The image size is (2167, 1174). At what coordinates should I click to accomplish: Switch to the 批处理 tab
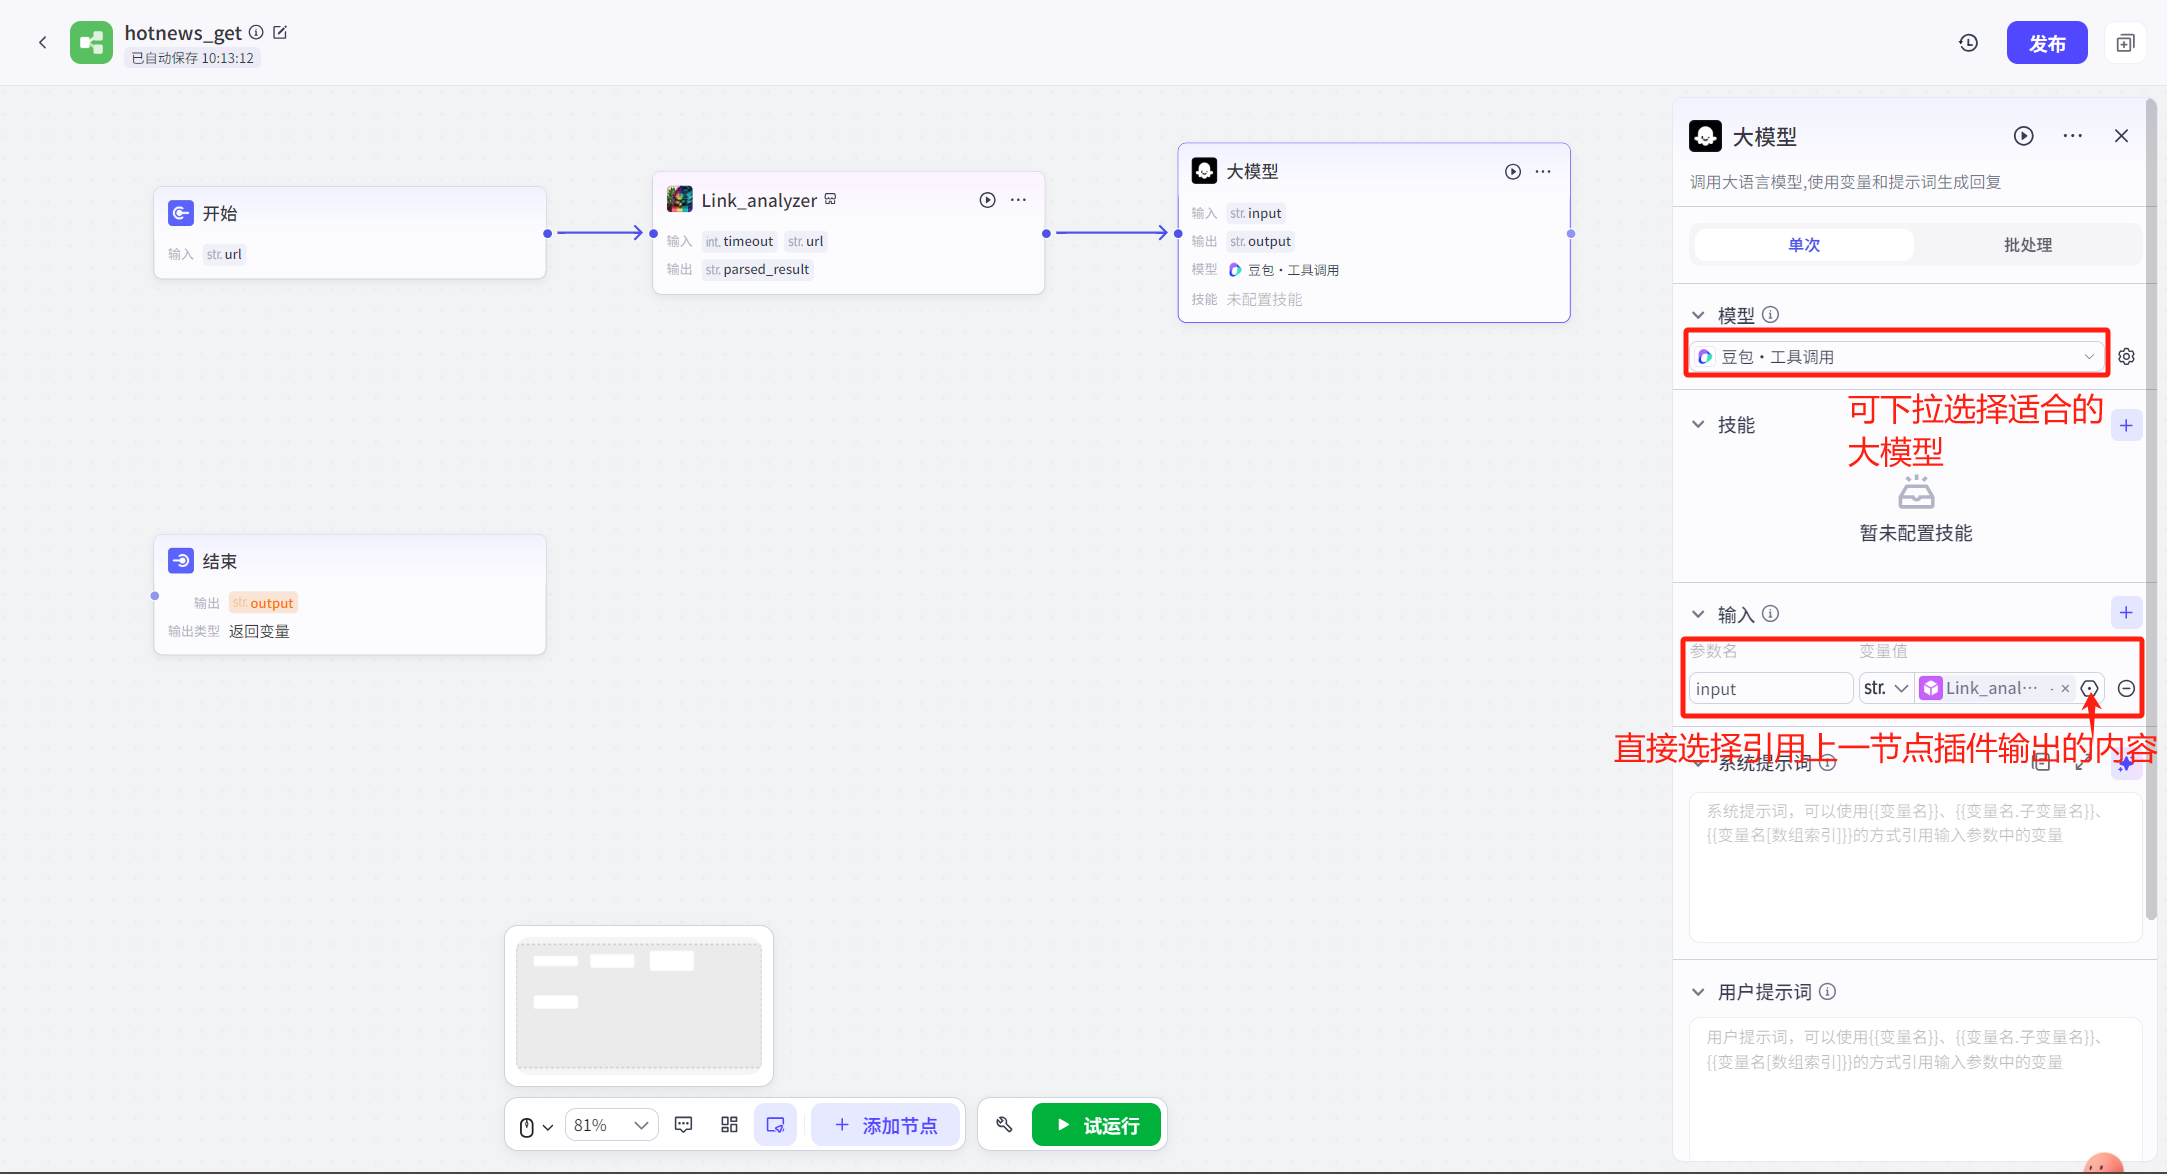pos(2027,245)
